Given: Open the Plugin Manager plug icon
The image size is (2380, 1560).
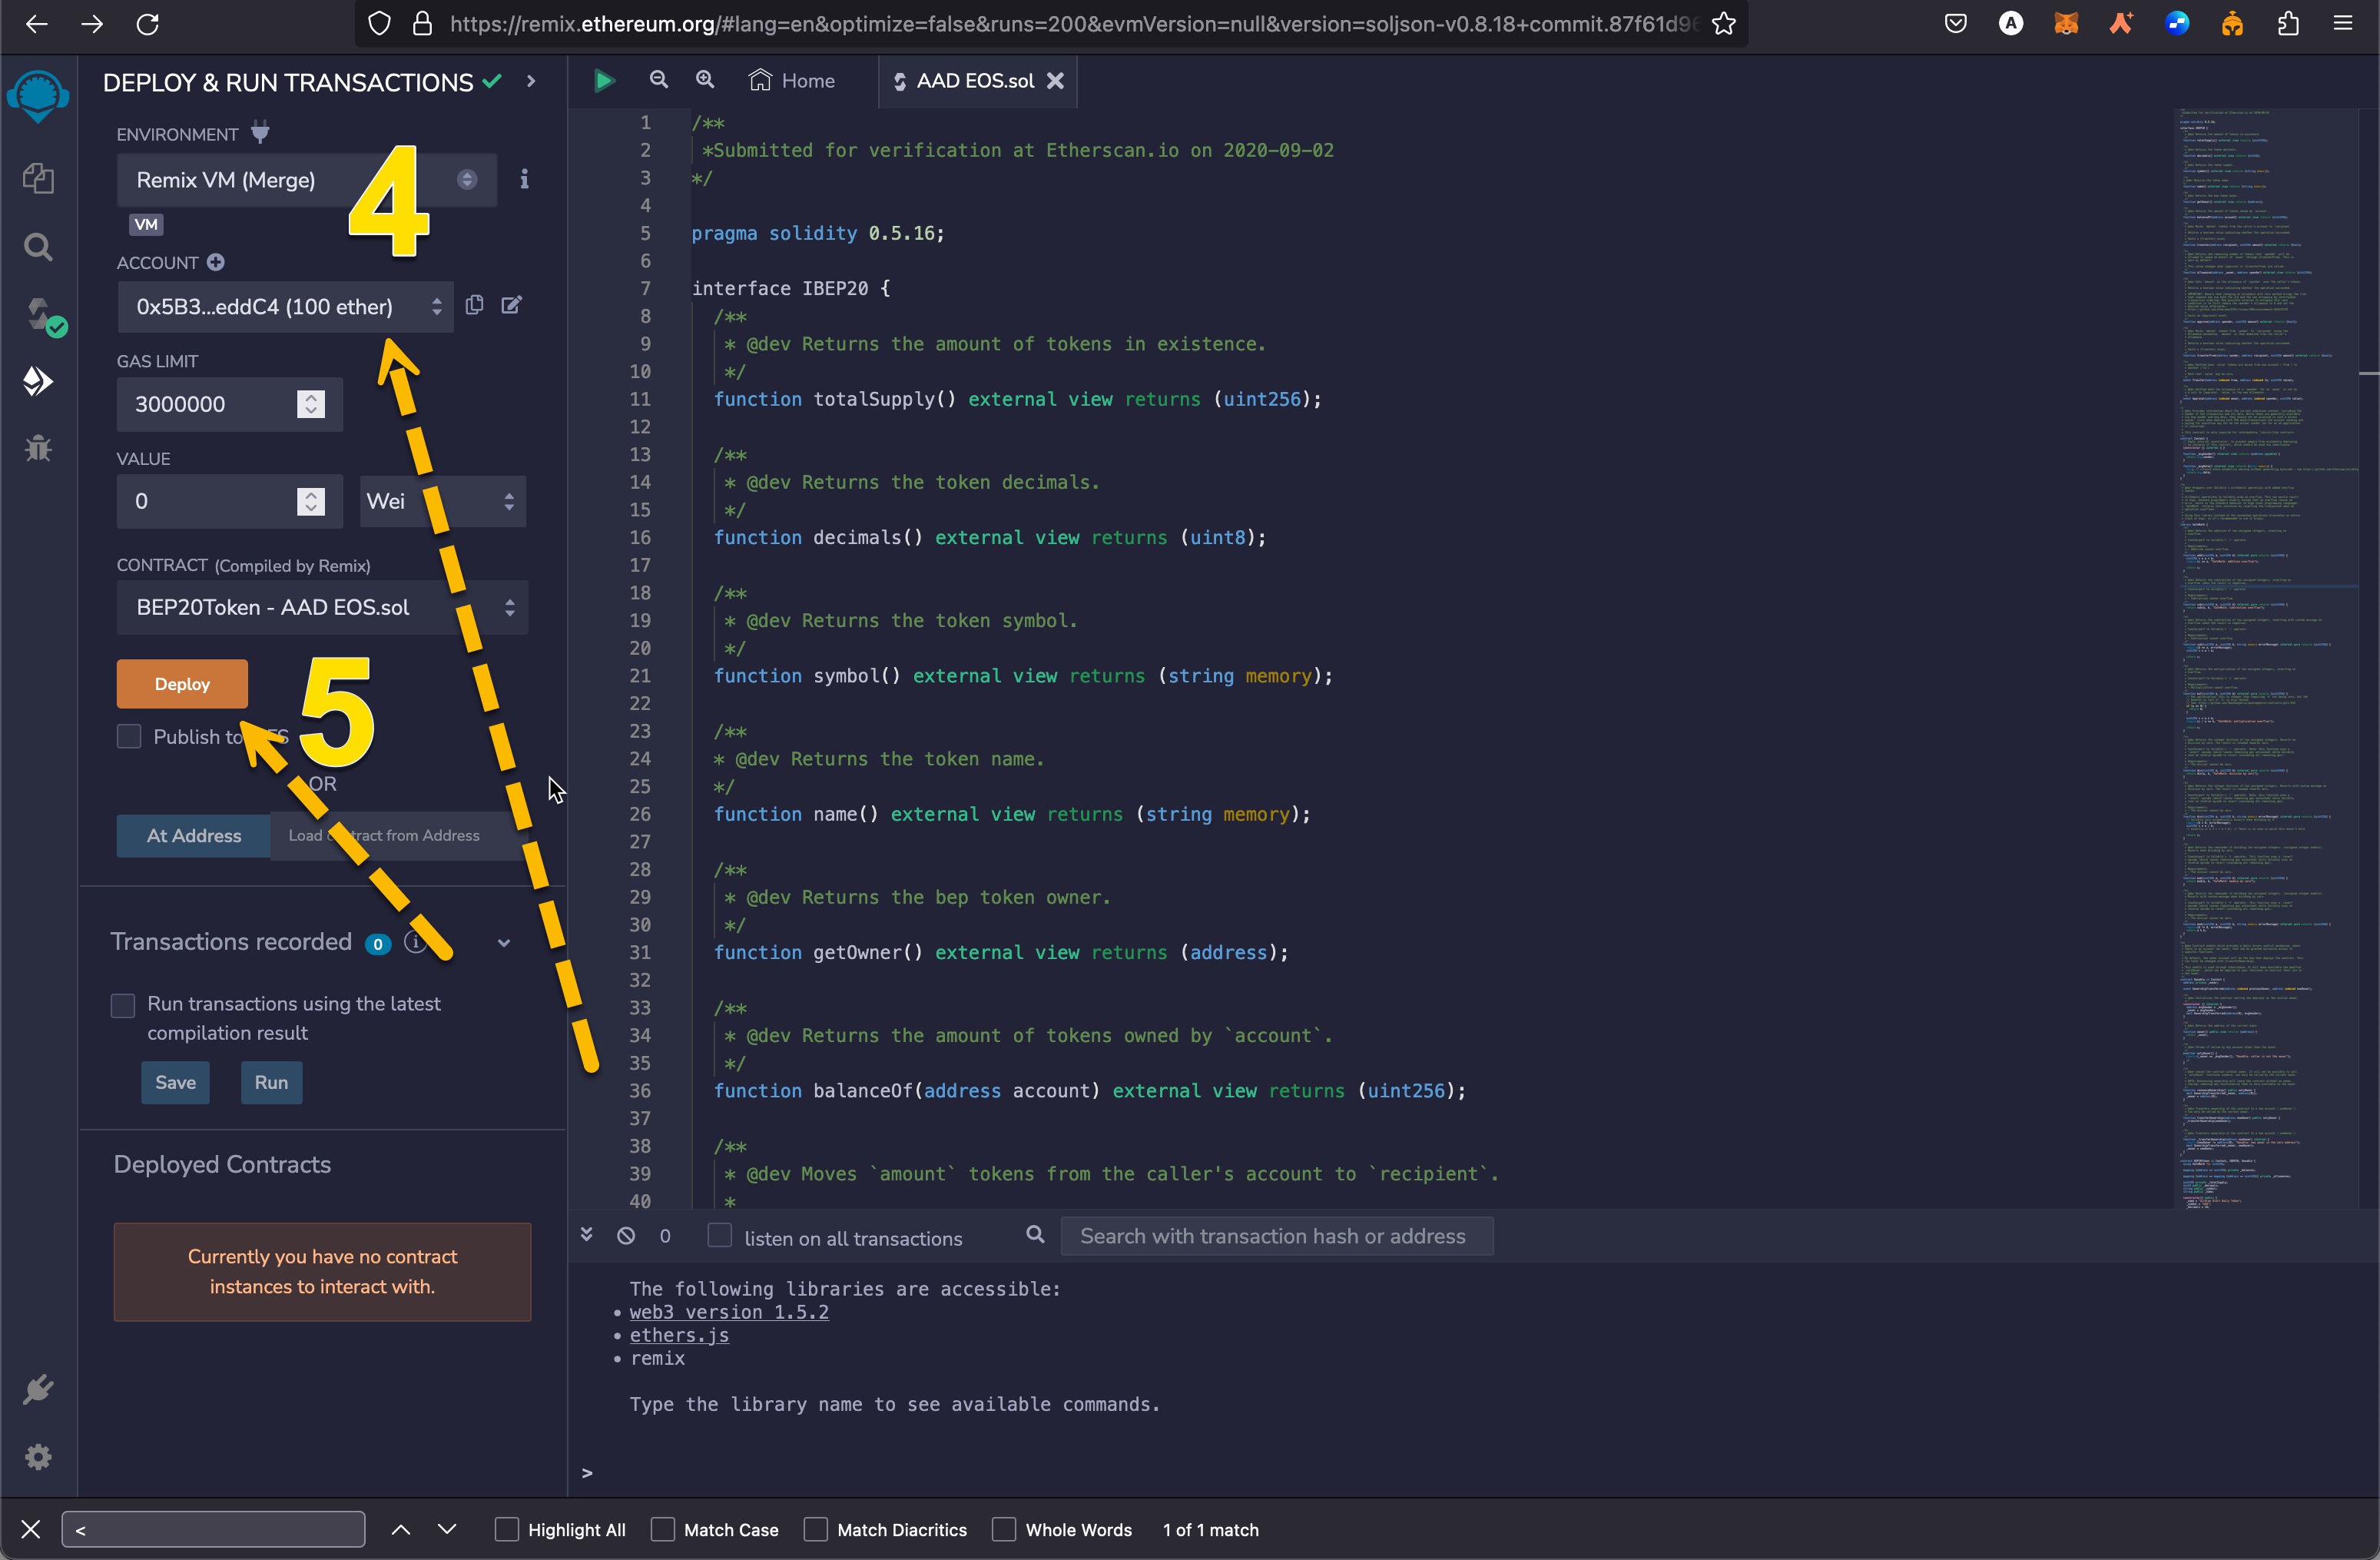Looking at the screenshot, I should [x=38, y=1389].
